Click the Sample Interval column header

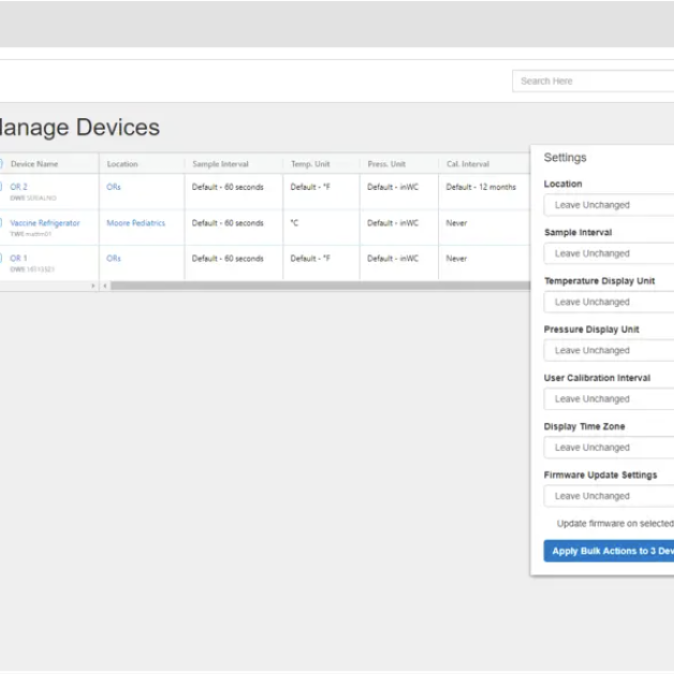click(x=220, y=164)
